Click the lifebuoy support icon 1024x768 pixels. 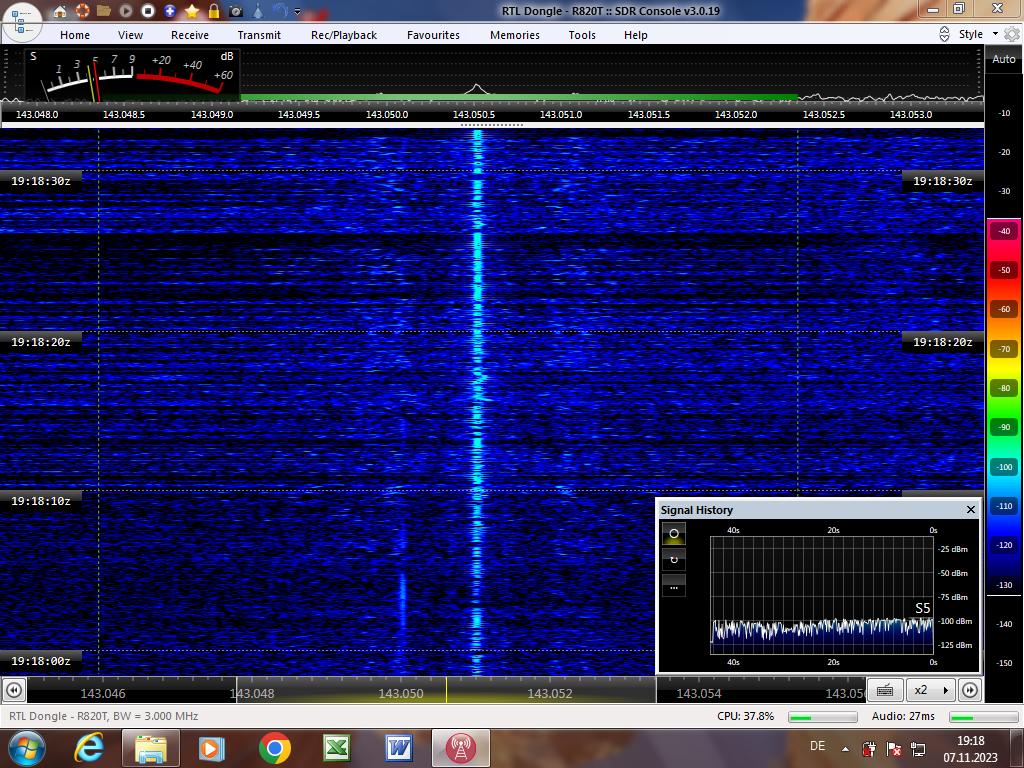point(82,11)
